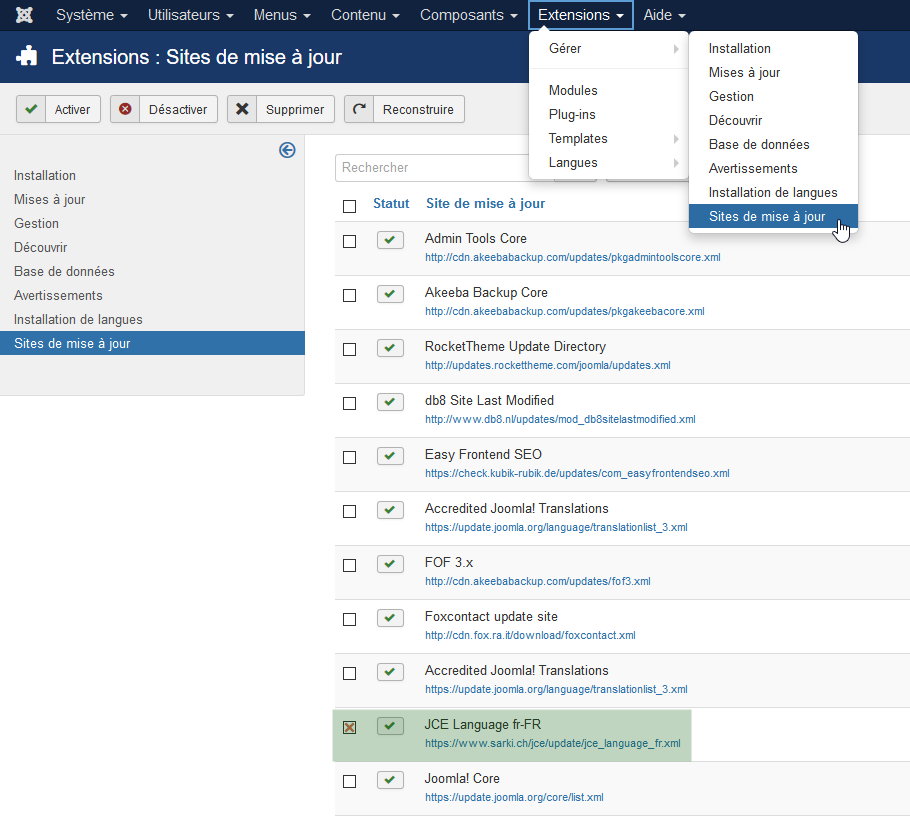Open the Aide dropdown menu
Image resolution: width=910 pixels, height=816 pixels.
(664, 15)
